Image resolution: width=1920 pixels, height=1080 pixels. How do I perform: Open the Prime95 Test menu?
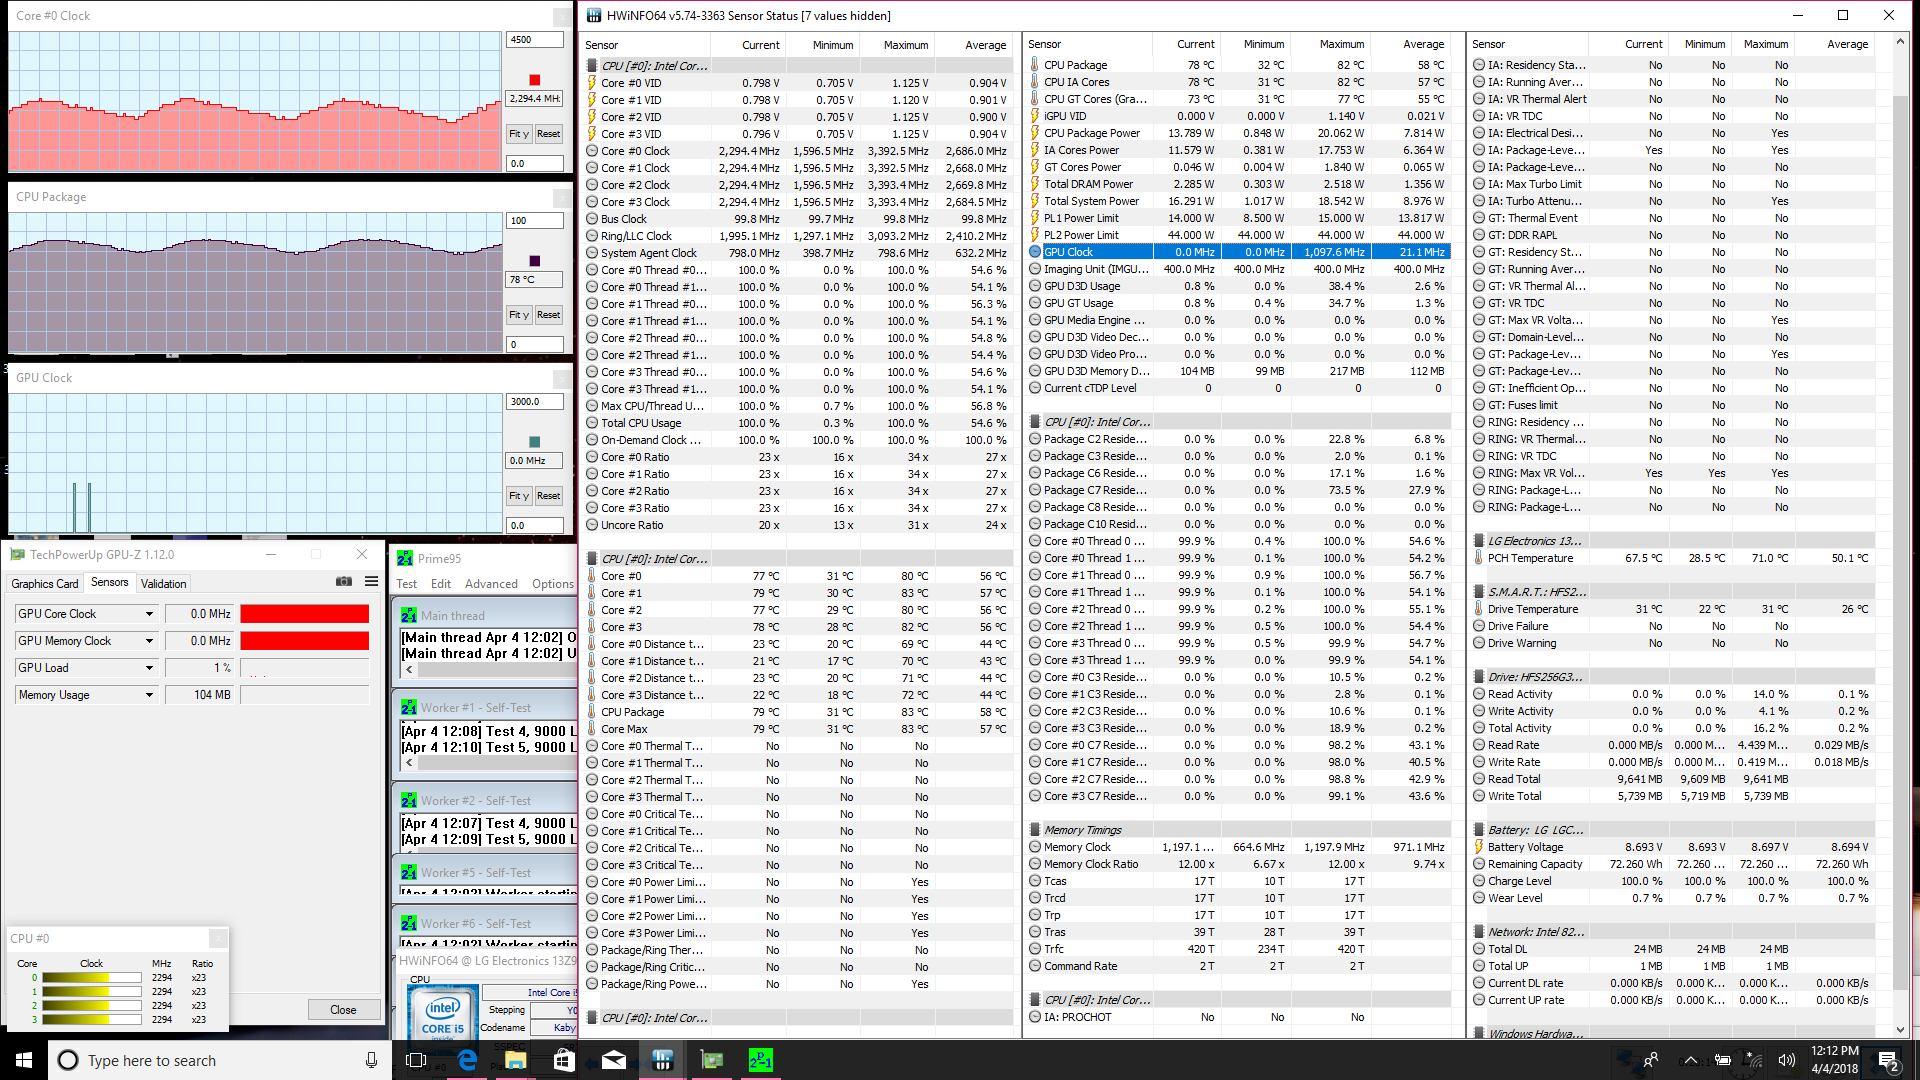coord(406,584)
